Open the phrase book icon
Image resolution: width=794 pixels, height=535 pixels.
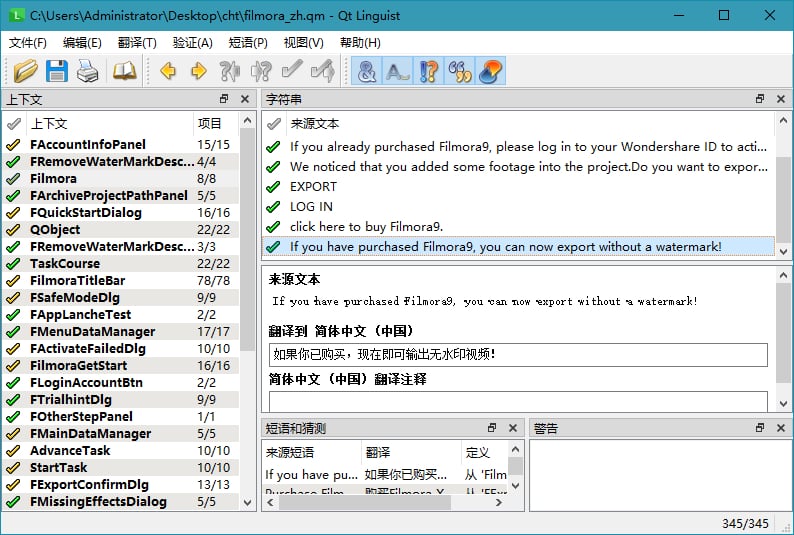[124, 71]
